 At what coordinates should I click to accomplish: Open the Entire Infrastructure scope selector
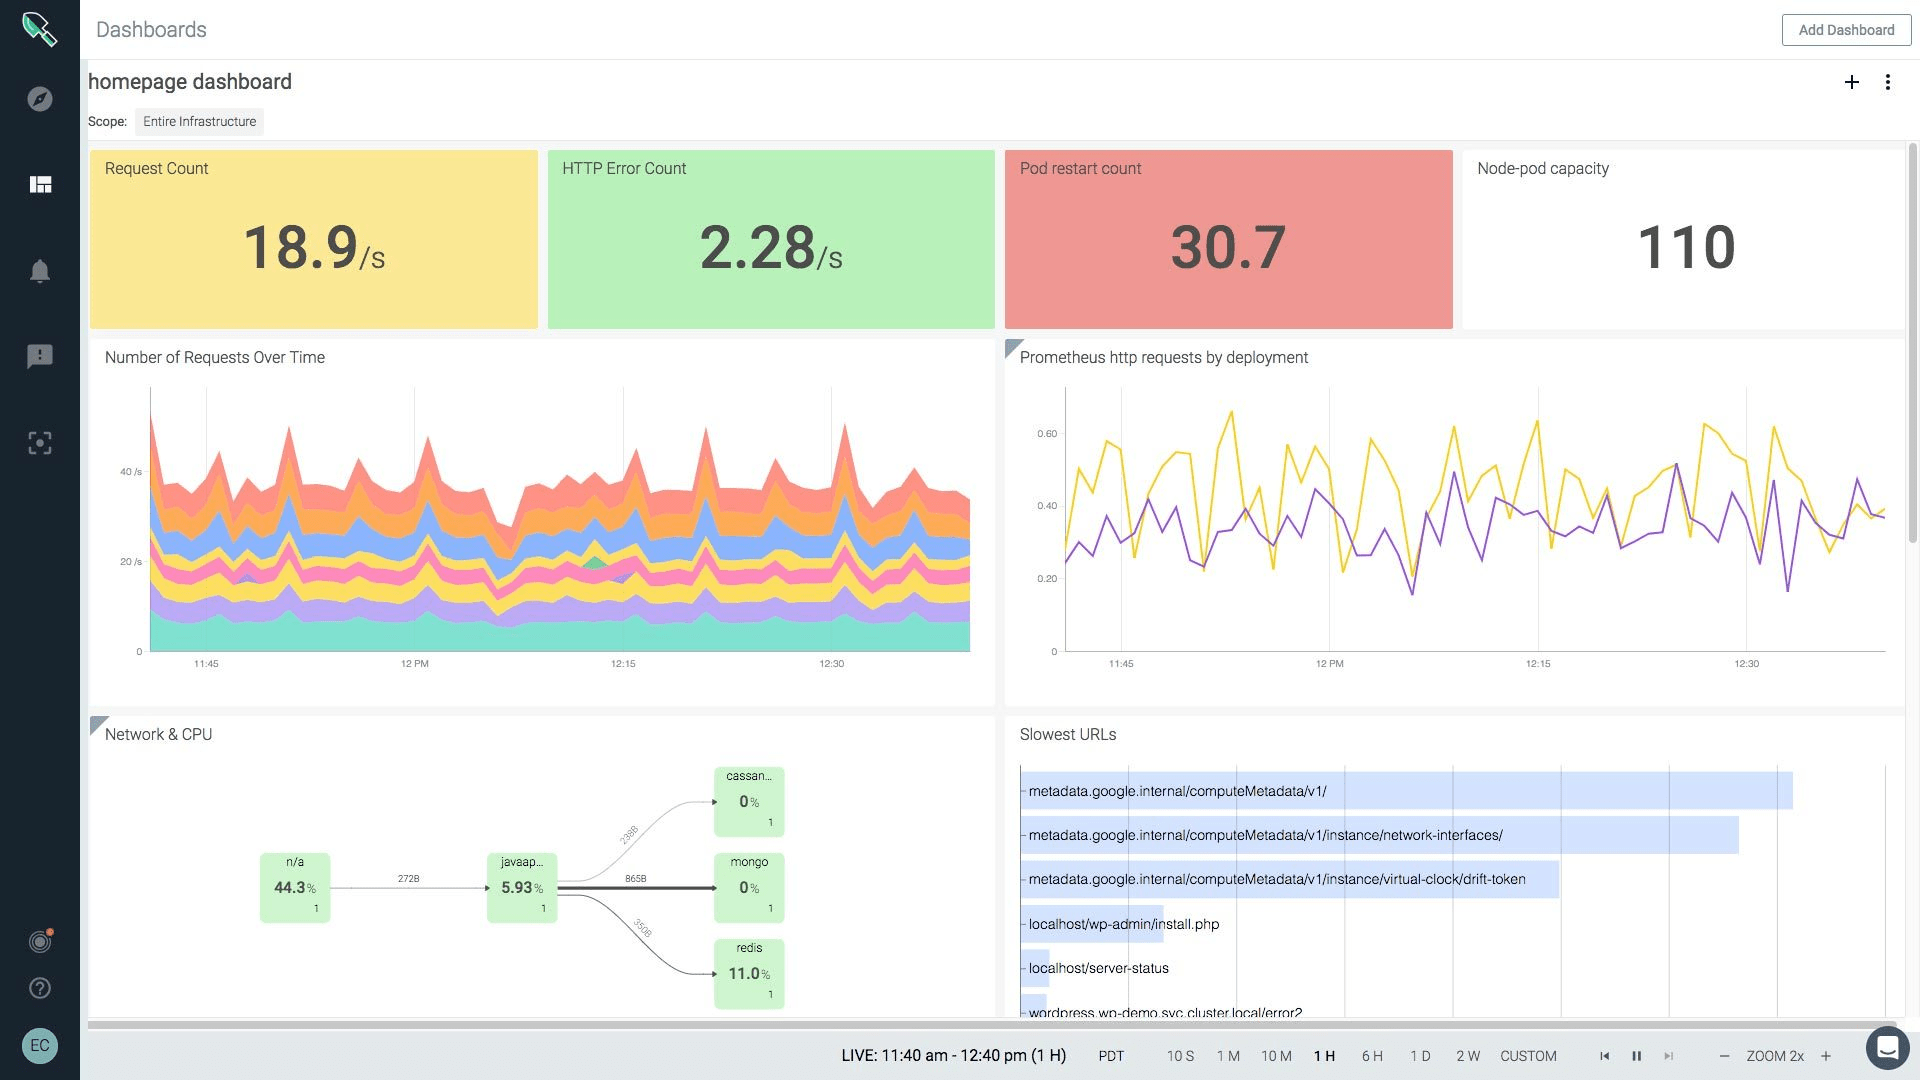[x=199, y=122]
